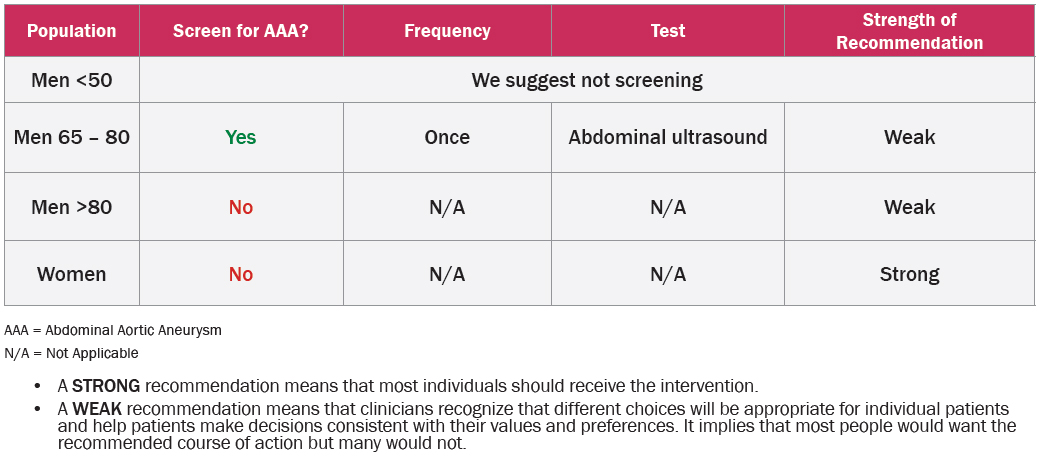Click the Frequency column header
Image resolution: width=1040 pixels, height=457 pixels.
(447, 30)
